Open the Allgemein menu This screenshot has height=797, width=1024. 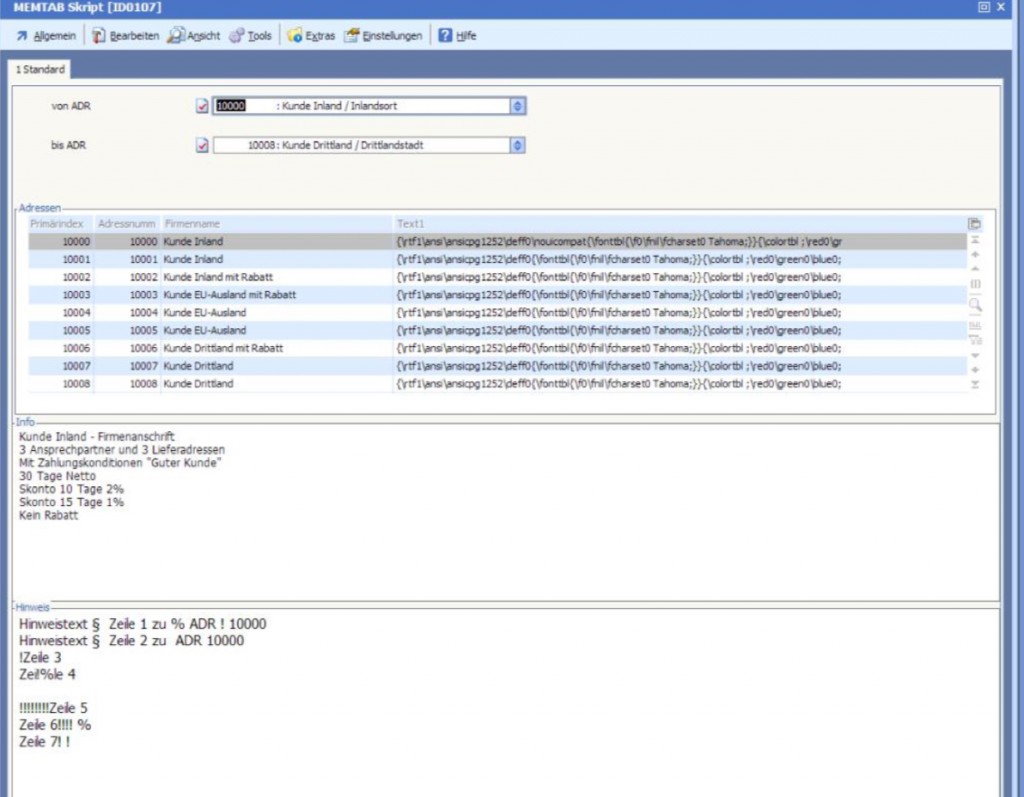(x=46, y=36)
